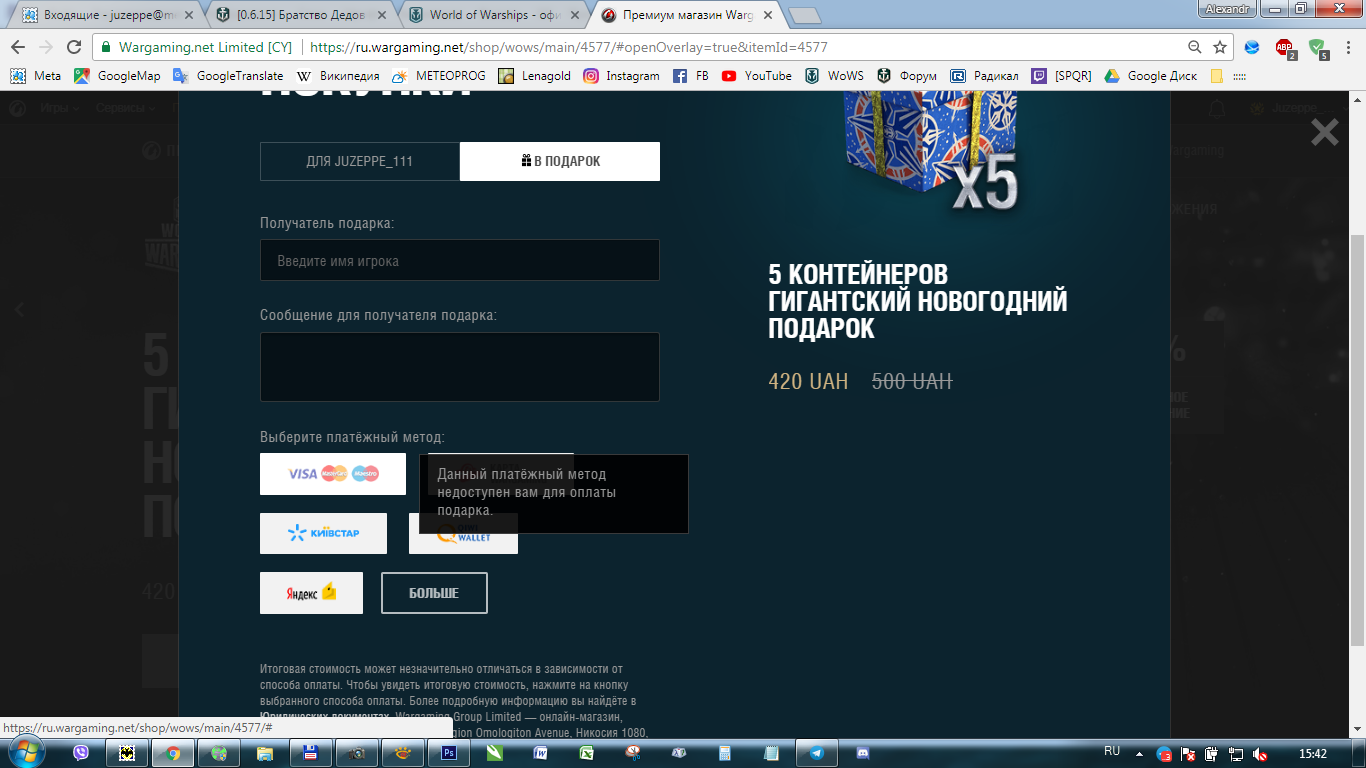This screenshot has height=768, width=1366.
Task: Open the Alexandr Chrome profile button
Action: click(x=1226, y=8)
